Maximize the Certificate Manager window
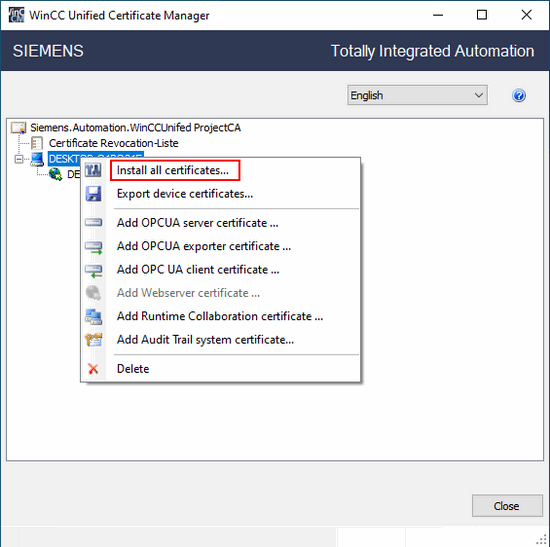Image resolution: width=550 pixels, height=547 pixels. [x=482, y=15]
